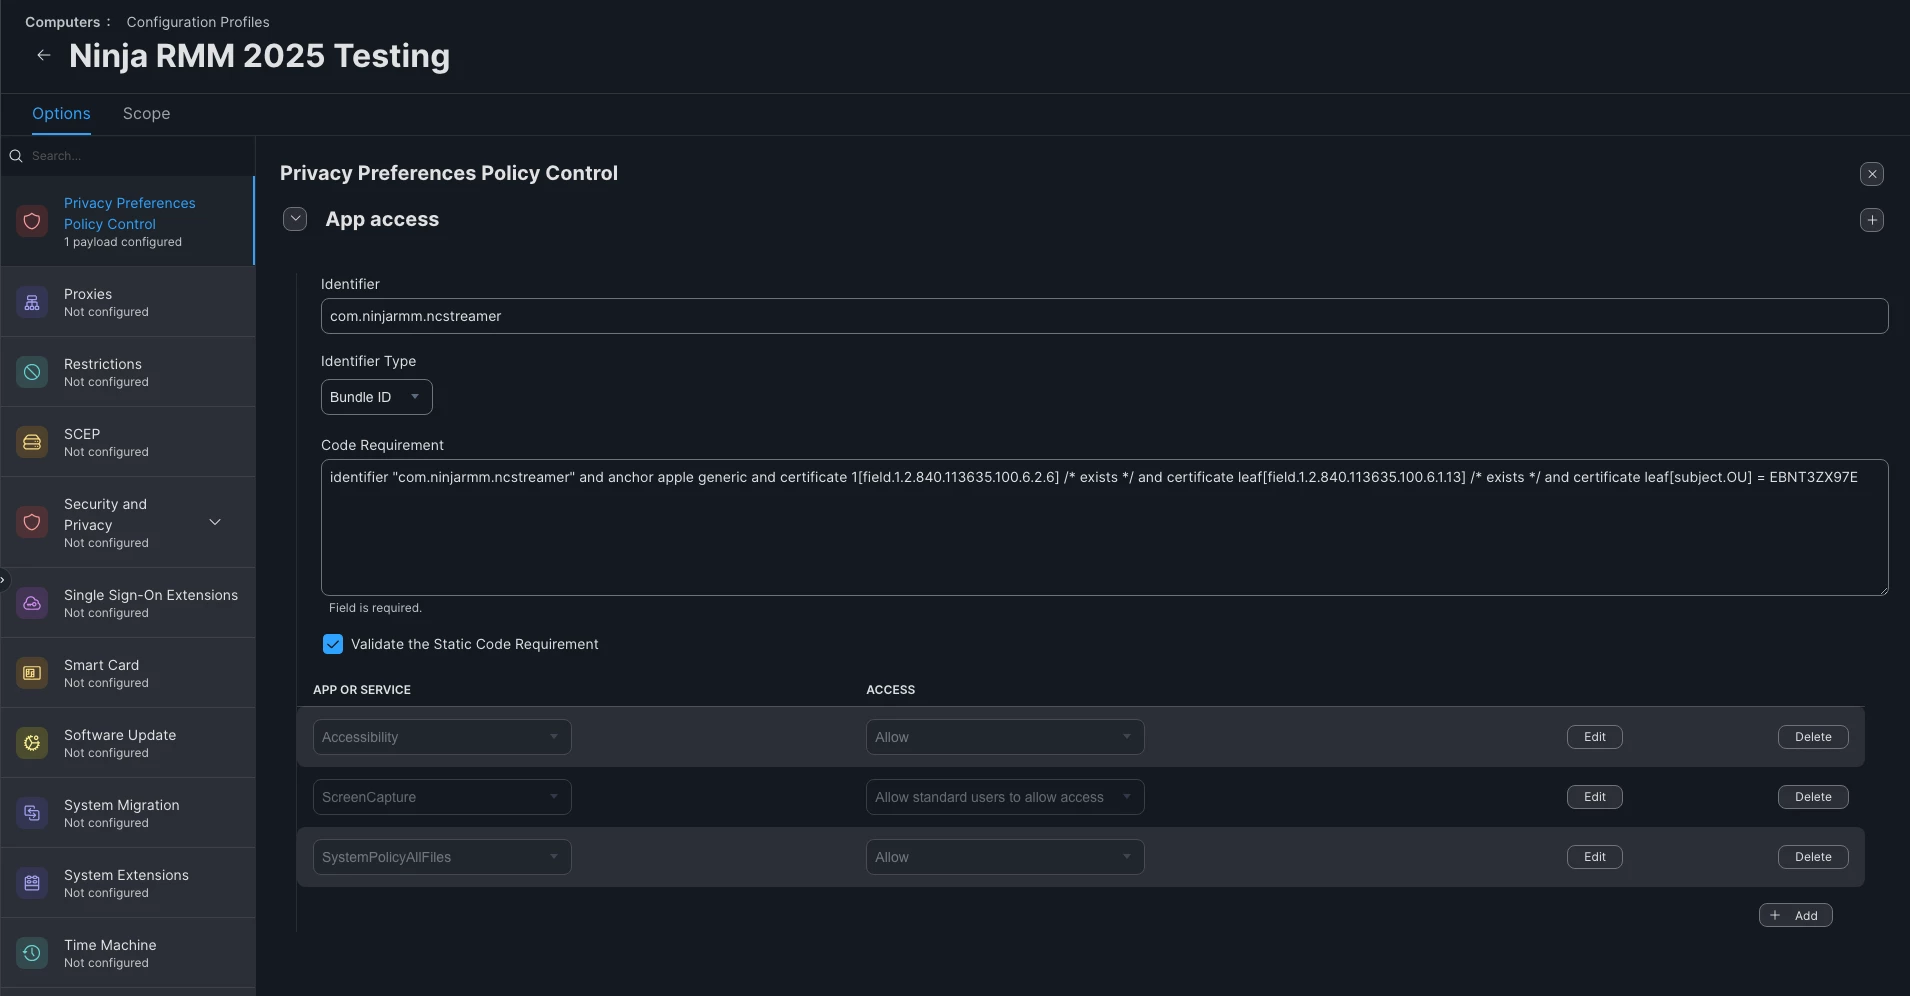Open the SystemPolicyAllFiles row Allow dropdown

[1005, 857]
